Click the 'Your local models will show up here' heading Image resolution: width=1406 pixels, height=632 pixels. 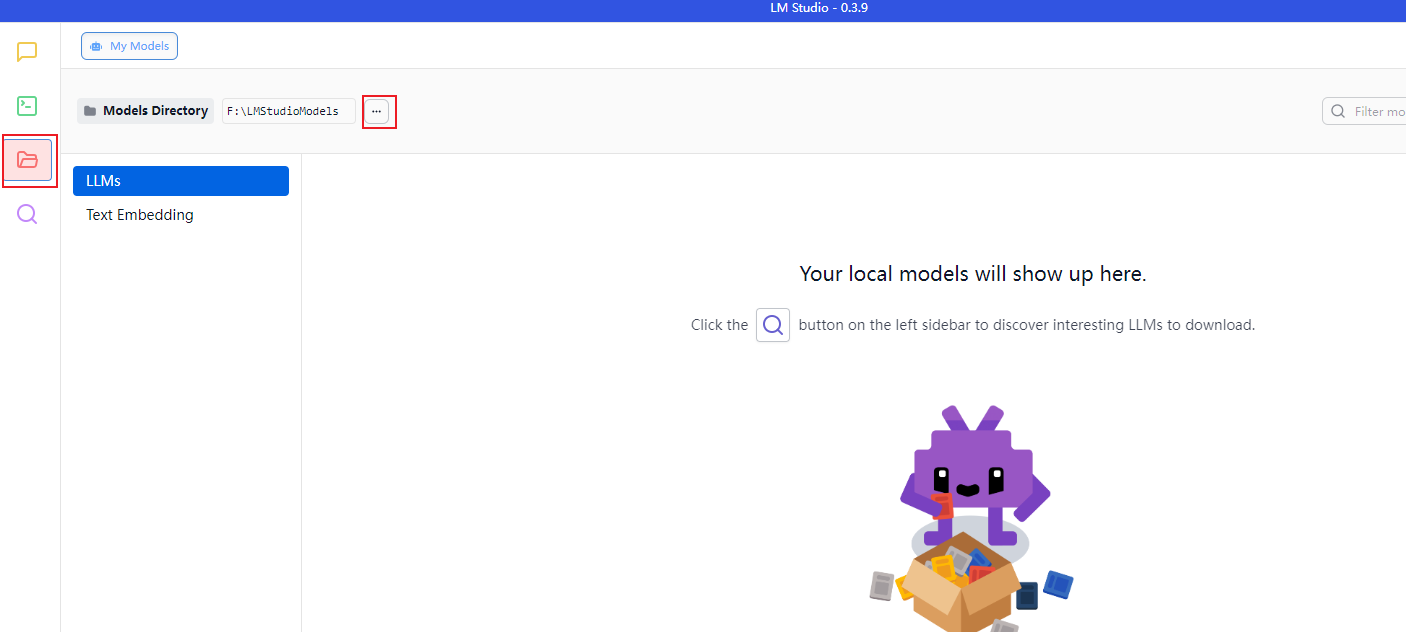tap(972, 274)
